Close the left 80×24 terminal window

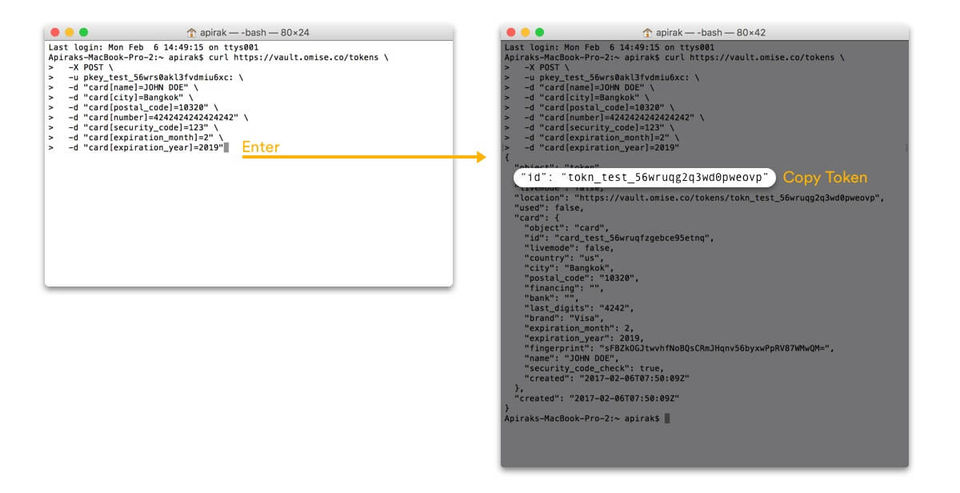pos(55,32)
